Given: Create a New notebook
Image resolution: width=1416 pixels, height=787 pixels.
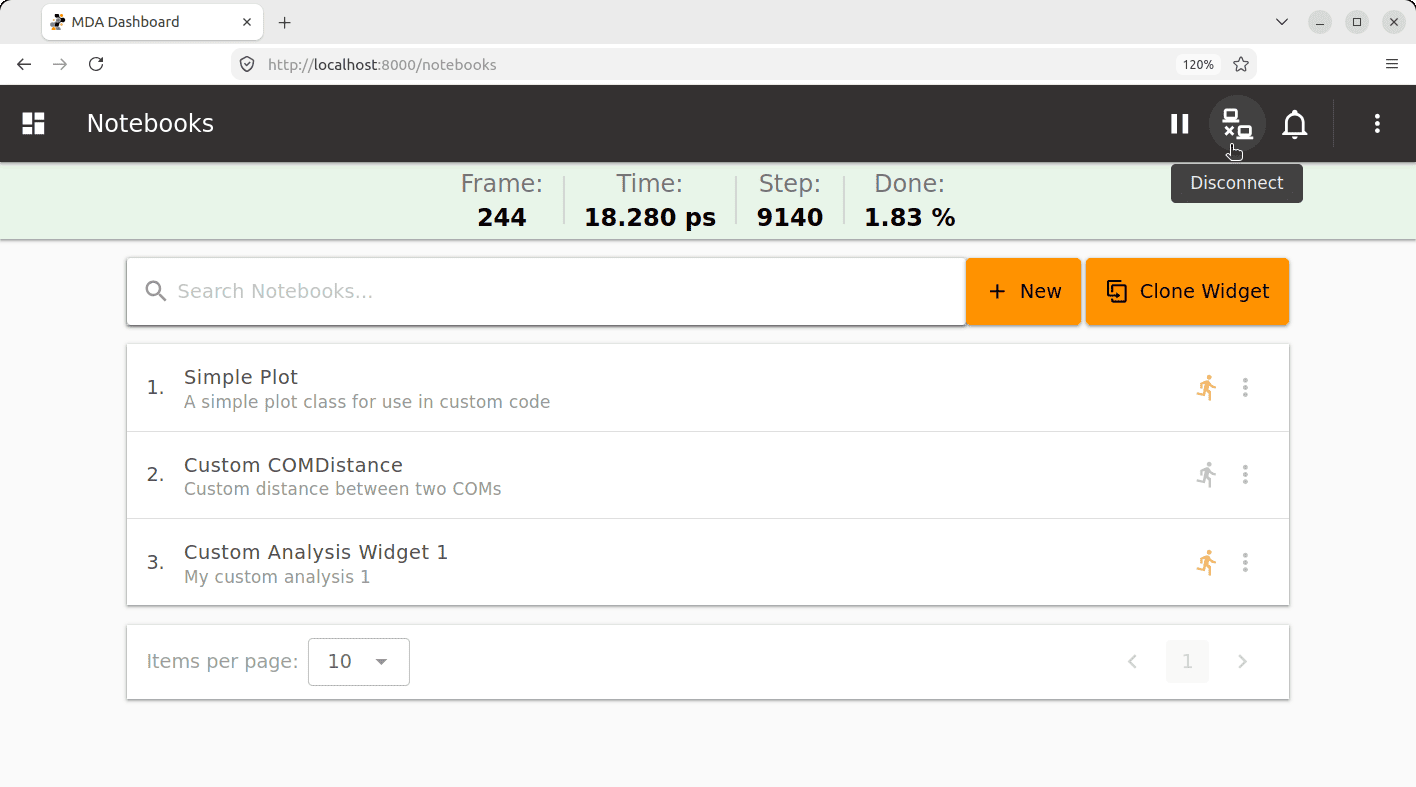Looking at the screenshot, I should (1024, 291).
